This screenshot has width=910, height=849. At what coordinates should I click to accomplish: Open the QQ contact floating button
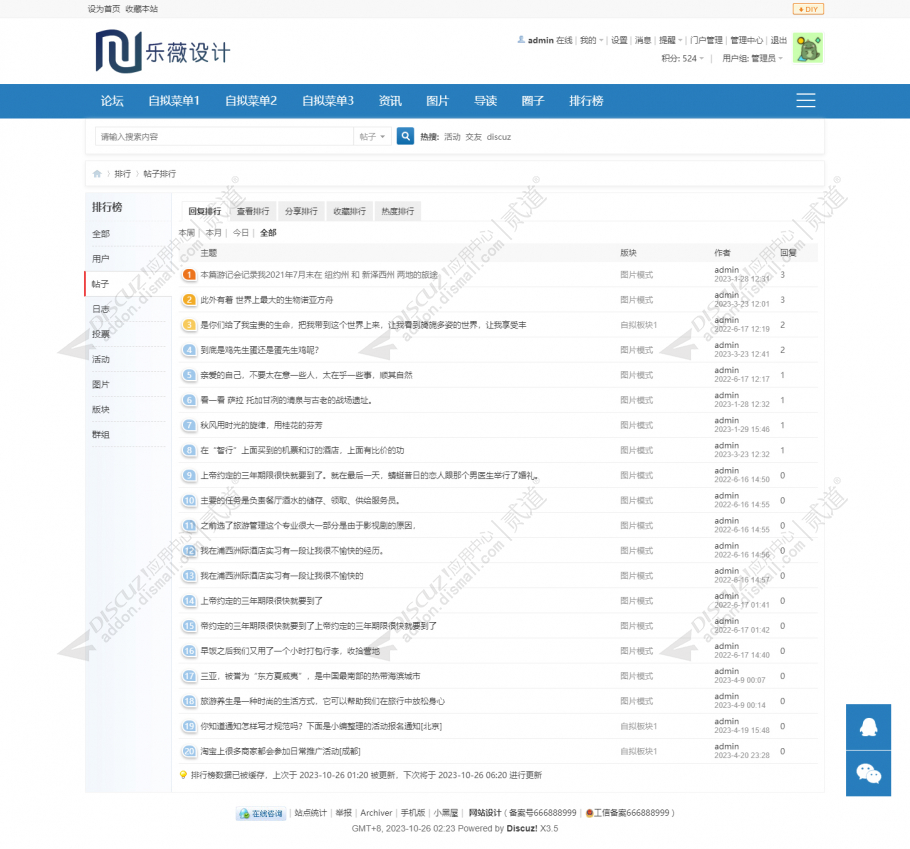pyautogui.click(x=868, y=727)
